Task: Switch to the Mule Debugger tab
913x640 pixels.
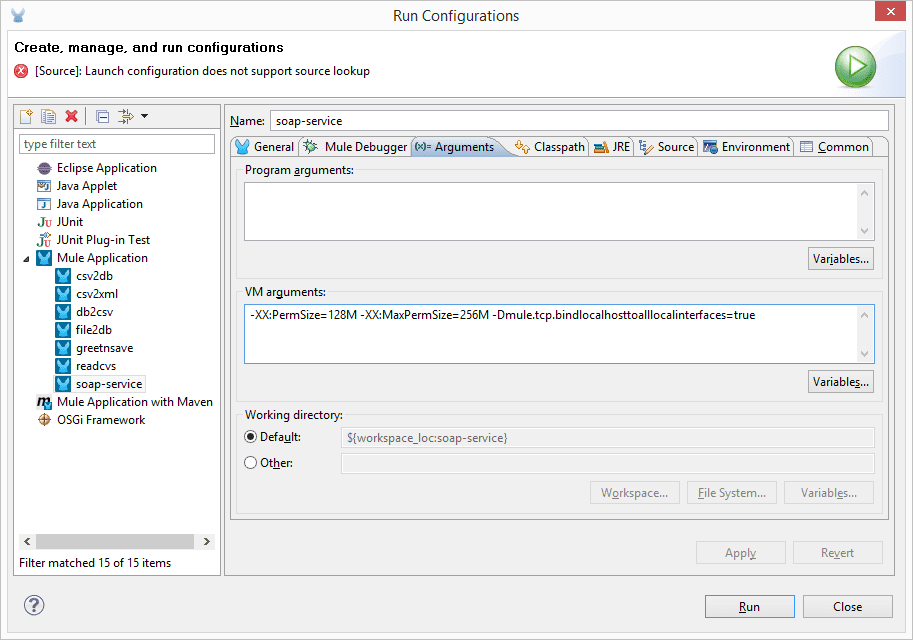Action: coord(356,147)
